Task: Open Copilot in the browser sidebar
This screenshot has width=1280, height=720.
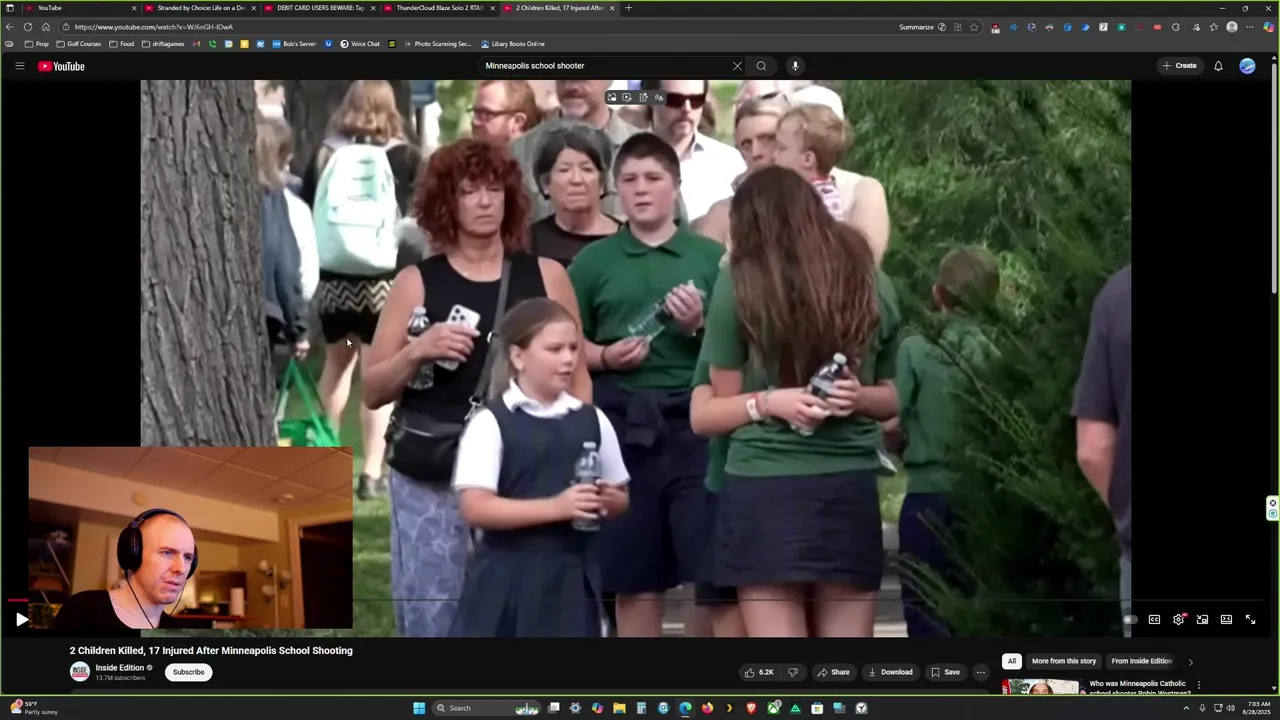Action: pyautogui.click(x=1269, y=27)
